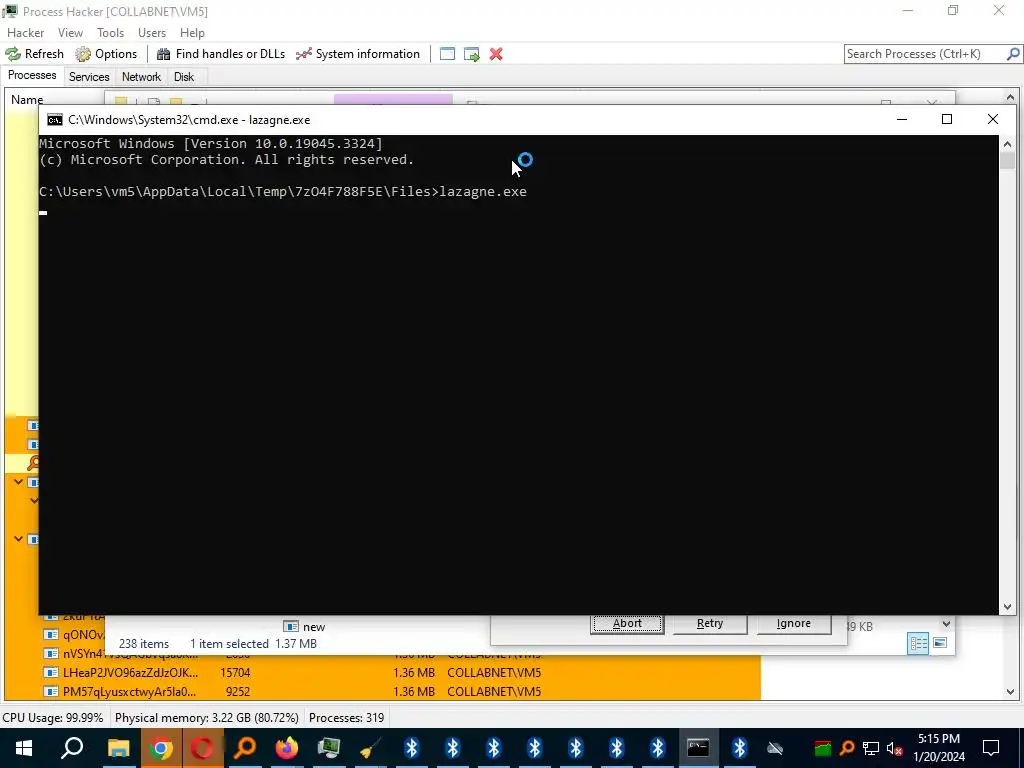Screen dimensions: 1024x768
Task: Click the muted volume tray icon
Action: [x=894, y=748]
